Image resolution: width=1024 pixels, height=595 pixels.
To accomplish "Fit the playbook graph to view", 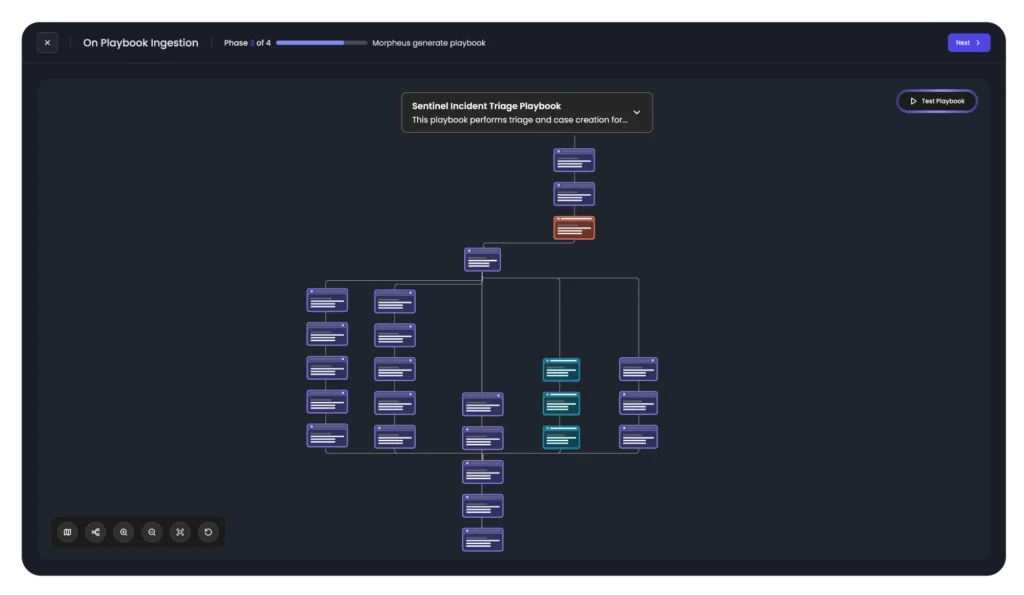I will pyautogui.click(x=180, y=532).
